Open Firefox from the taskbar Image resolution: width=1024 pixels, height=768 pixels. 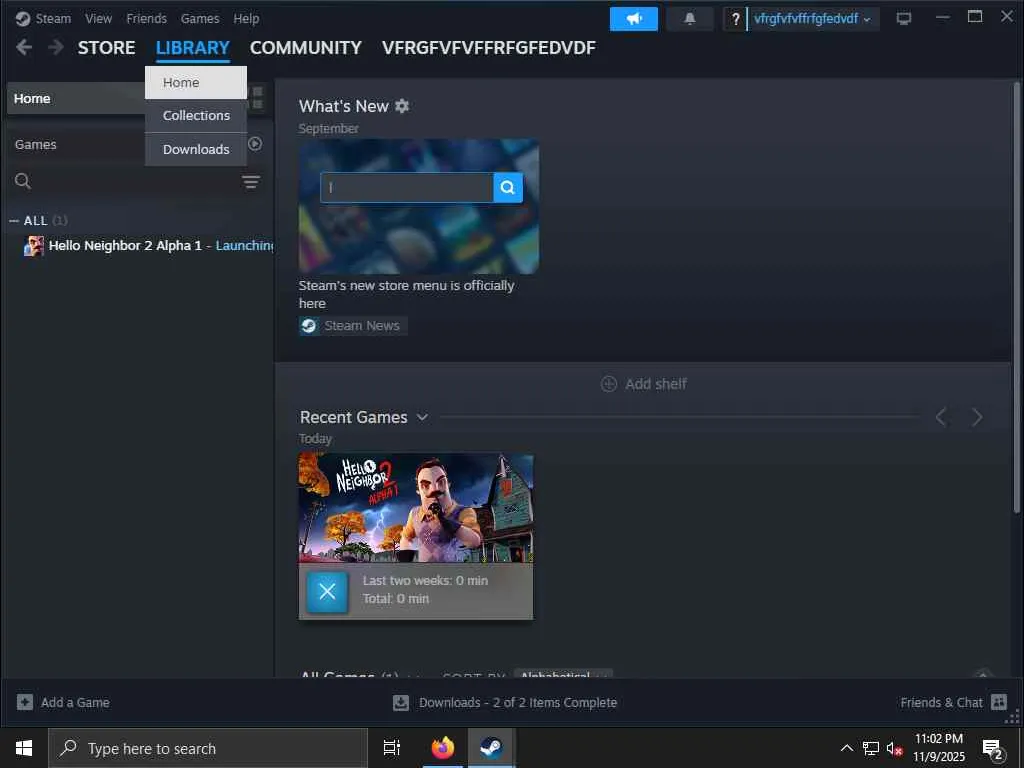tap(443, 748)
